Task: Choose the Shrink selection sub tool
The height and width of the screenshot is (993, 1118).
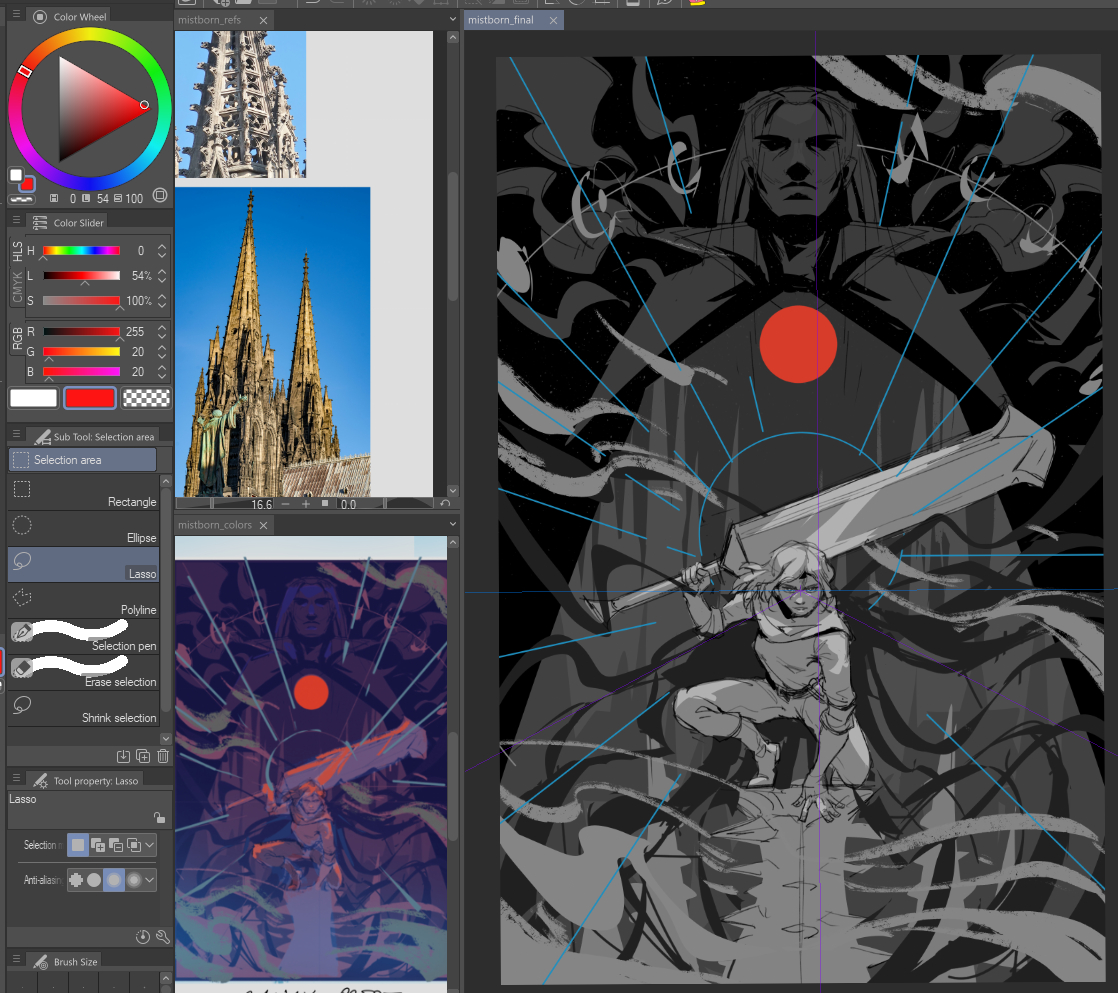Action: tap(83, 706)
